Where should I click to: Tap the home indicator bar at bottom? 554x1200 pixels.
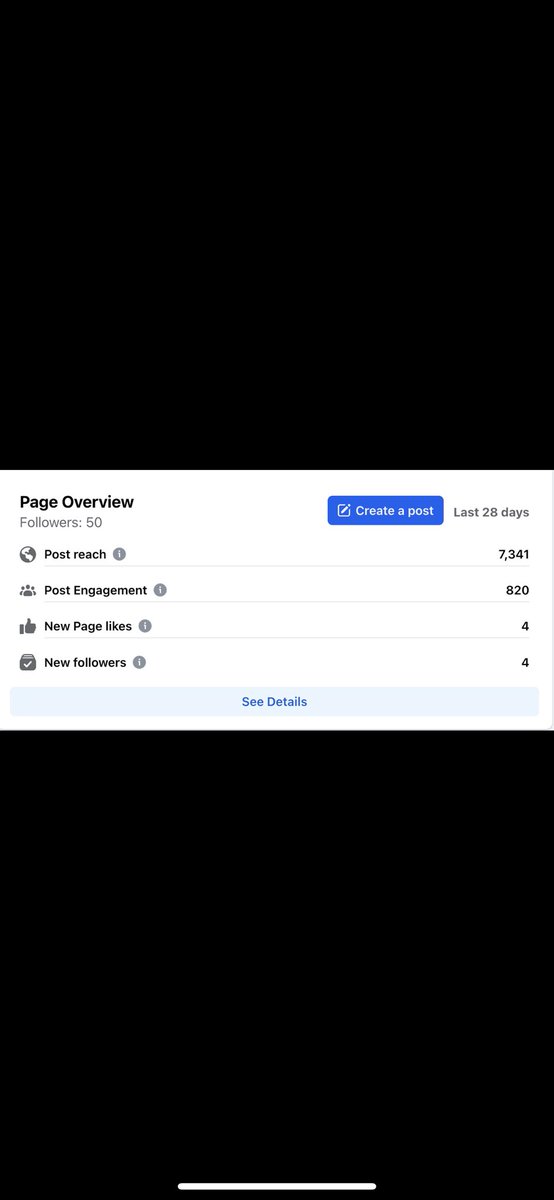(x=277, y=1186)
